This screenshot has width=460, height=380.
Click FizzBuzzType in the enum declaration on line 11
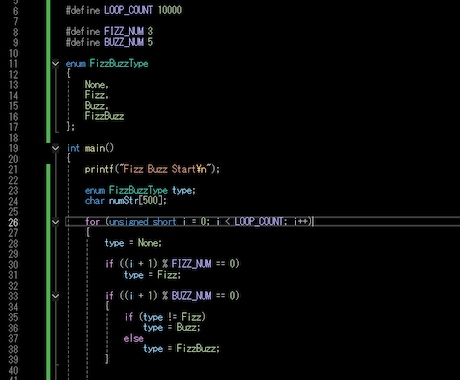[x=119, y=63]
